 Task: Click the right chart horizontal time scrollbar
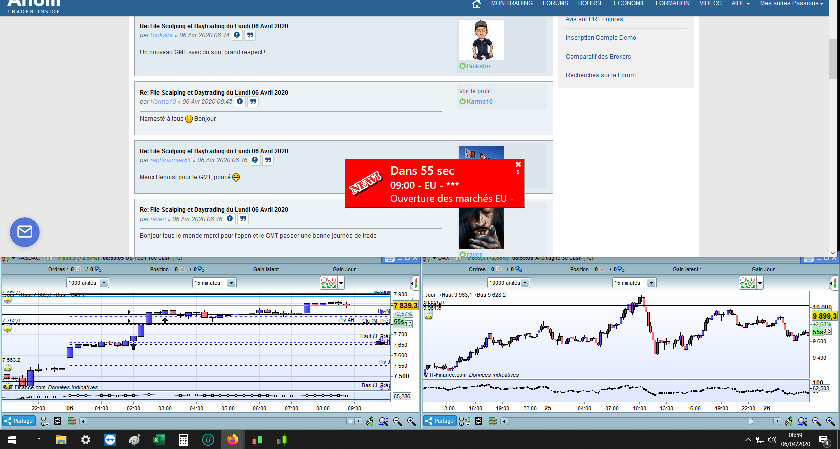641,422
